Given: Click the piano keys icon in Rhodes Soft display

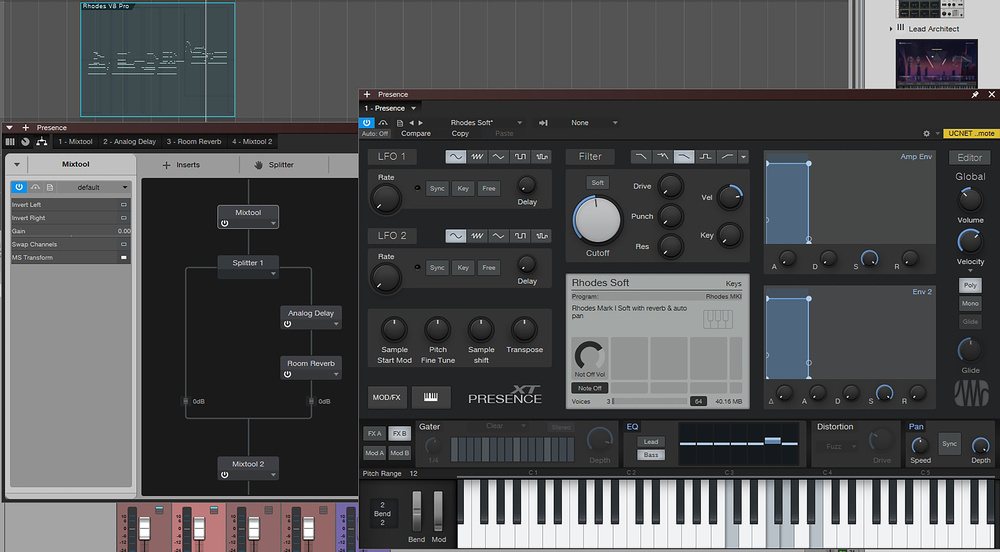Looking at the screenshot, I should pos(718,319).
